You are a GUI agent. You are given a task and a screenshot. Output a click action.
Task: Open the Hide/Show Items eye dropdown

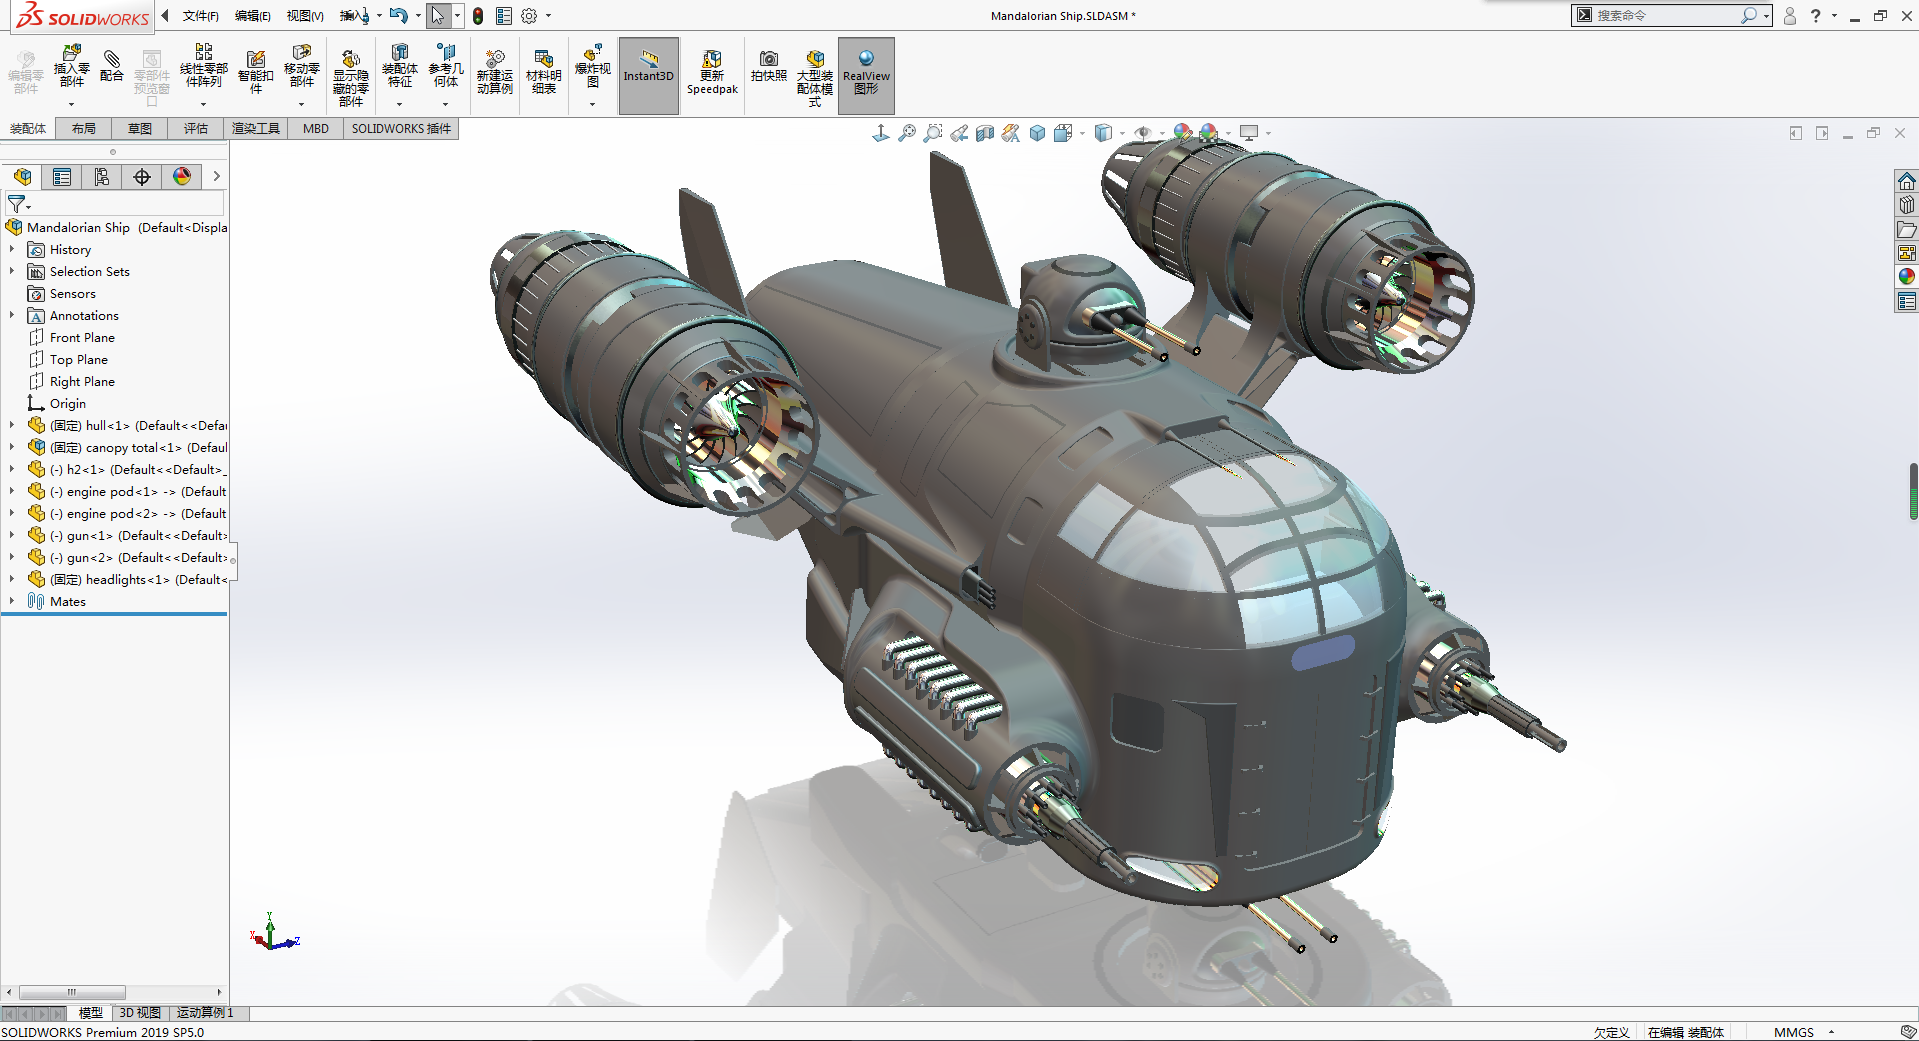tap(1162, 133)
